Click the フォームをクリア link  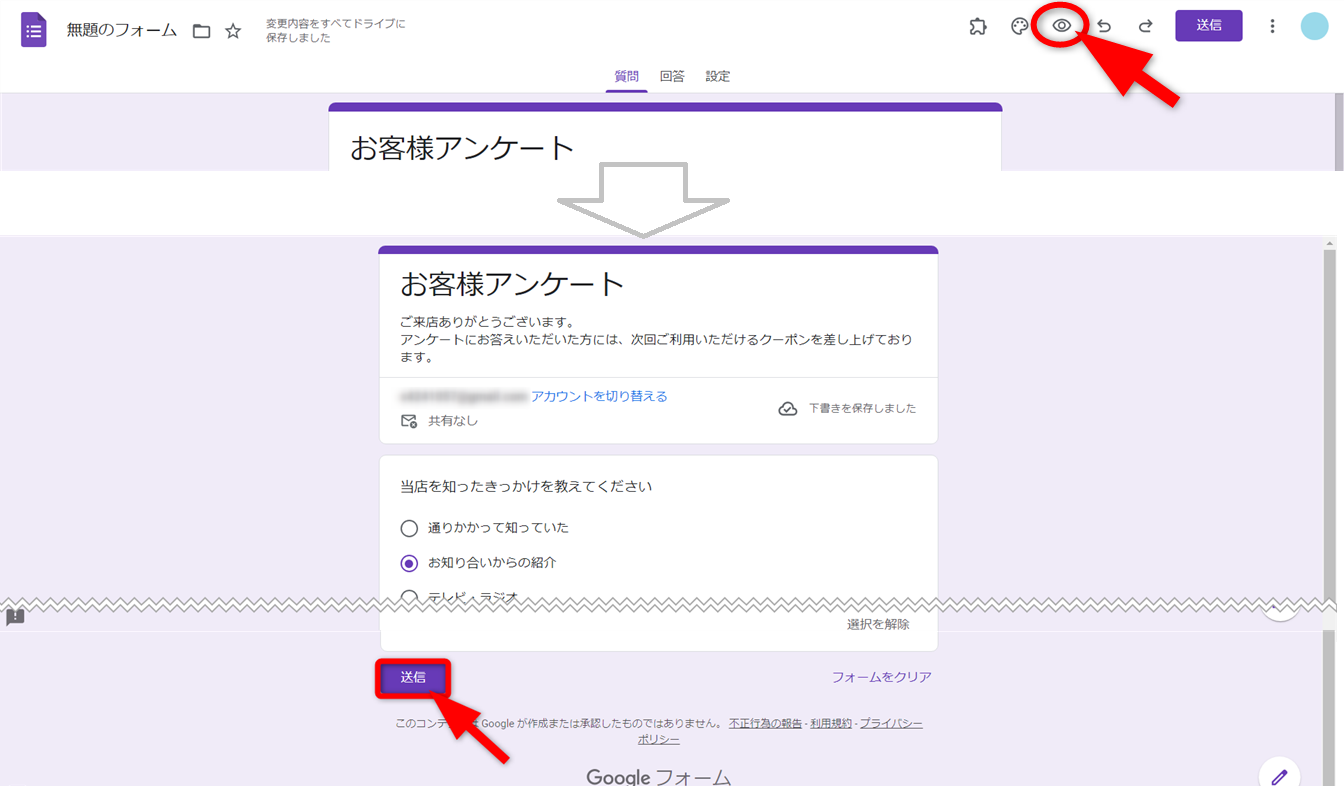(881, 677)
